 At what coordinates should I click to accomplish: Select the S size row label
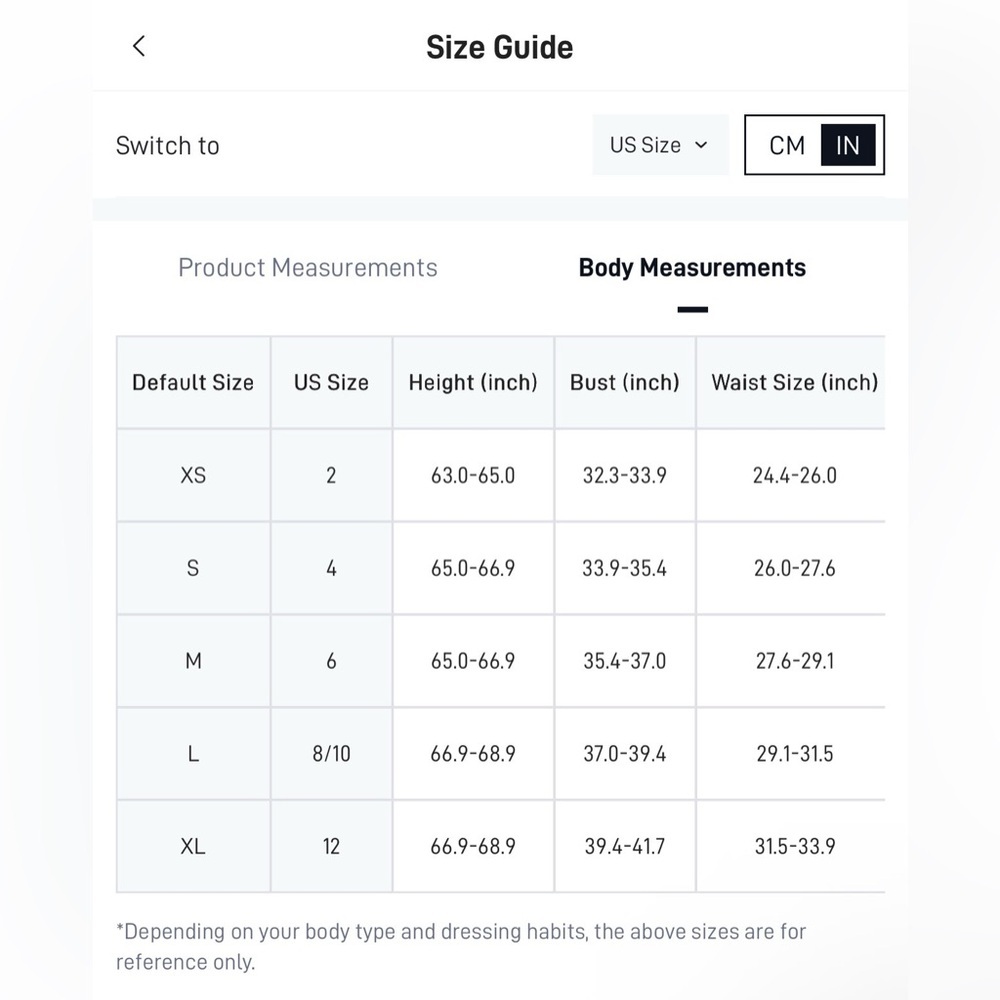pos(193,568)
